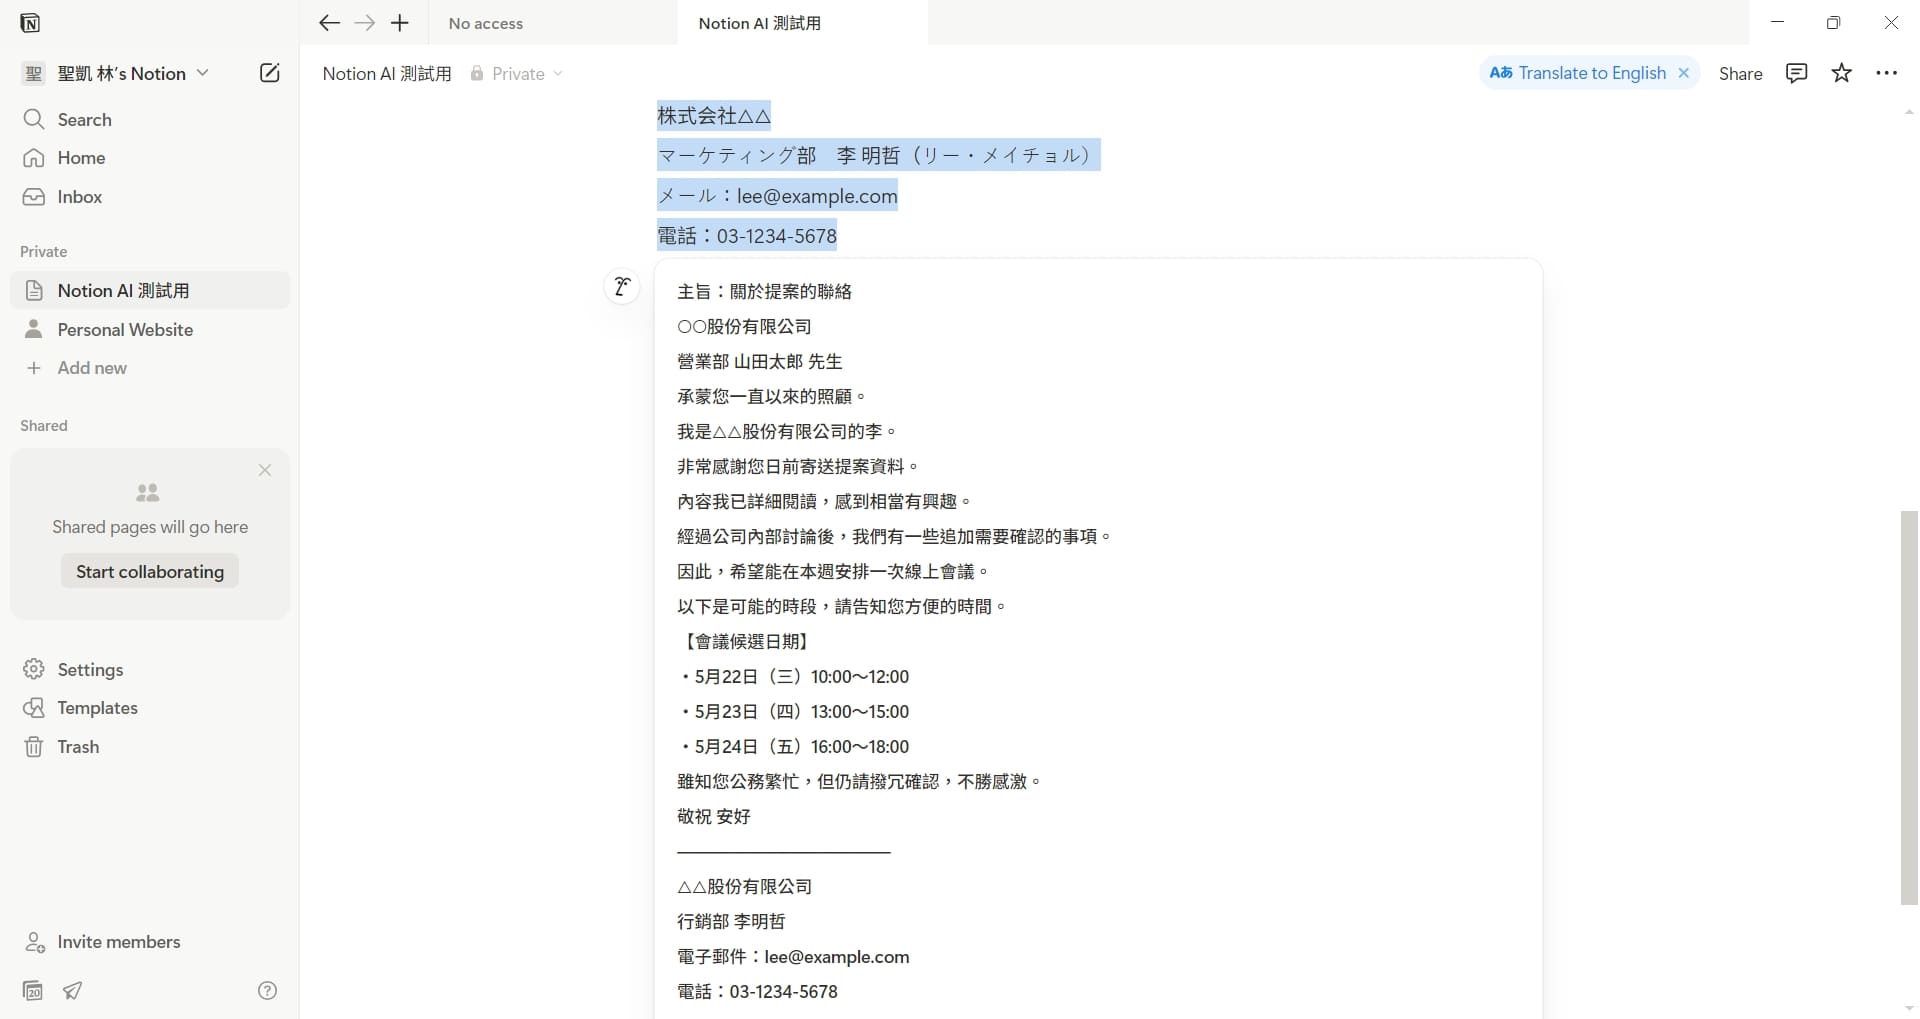Expand the workspace switcher chevron

point(204,72)
